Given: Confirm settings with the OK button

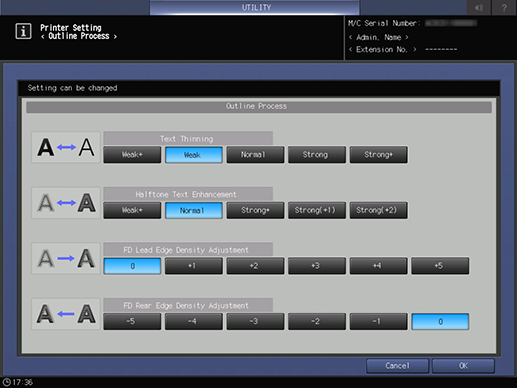Looking at the screenshot, I should [x=463, y=366].
